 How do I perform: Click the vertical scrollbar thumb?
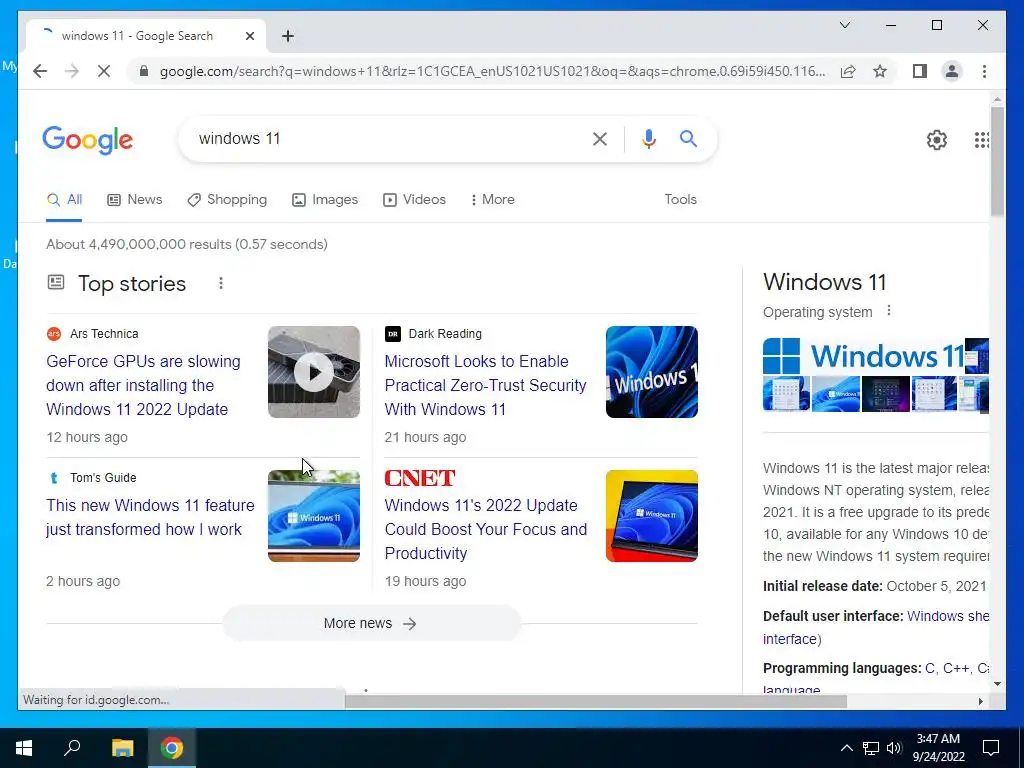(x=997, y=161)
